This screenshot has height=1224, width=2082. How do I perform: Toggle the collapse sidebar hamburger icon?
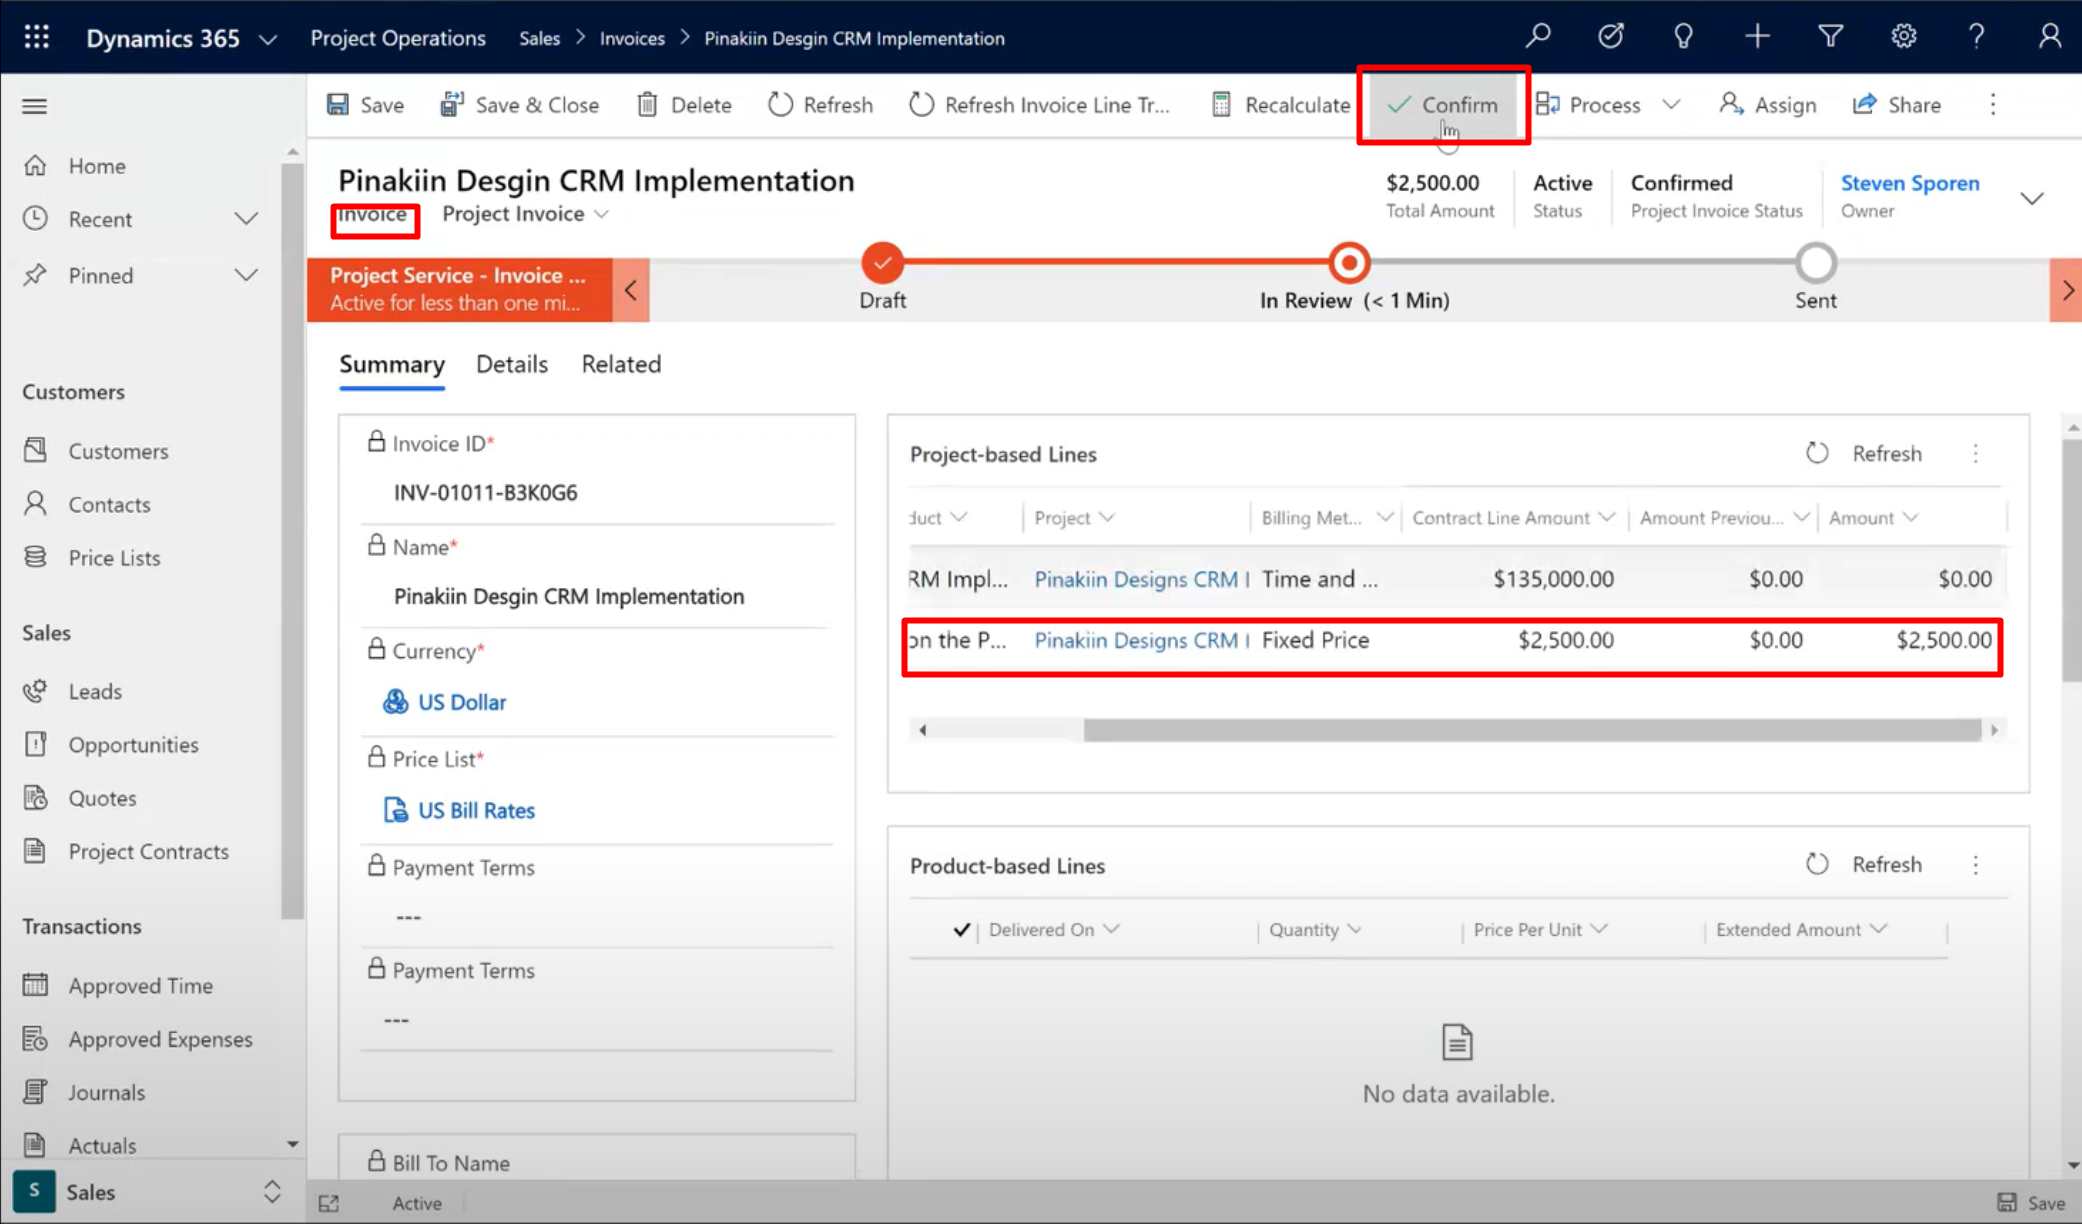[x=33, y=105]
